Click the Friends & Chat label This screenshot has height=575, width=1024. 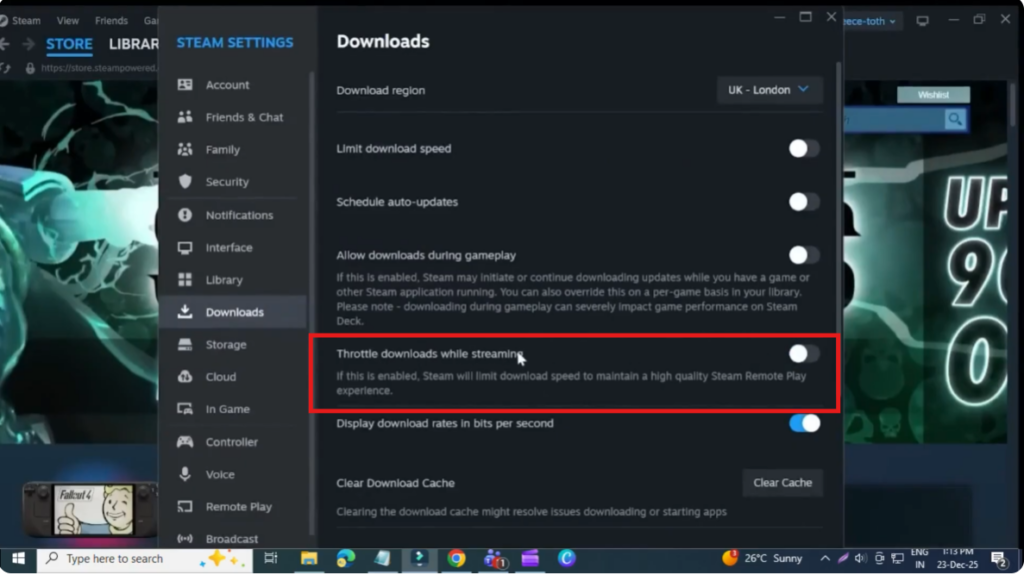(244, 118)
